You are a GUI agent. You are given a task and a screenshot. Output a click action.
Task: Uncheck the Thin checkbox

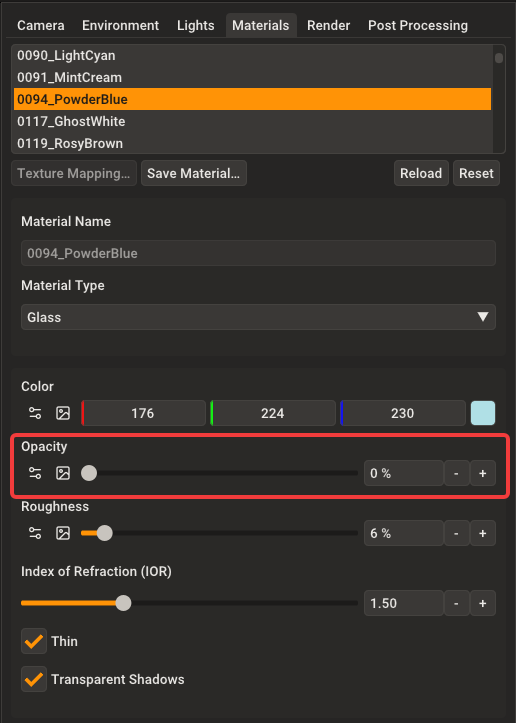pos(34,641)
